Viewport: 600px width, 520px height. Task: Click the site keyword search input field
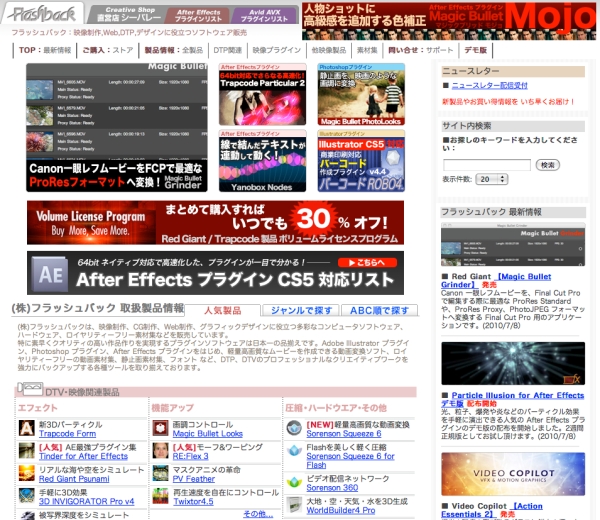tap(487, 164)
